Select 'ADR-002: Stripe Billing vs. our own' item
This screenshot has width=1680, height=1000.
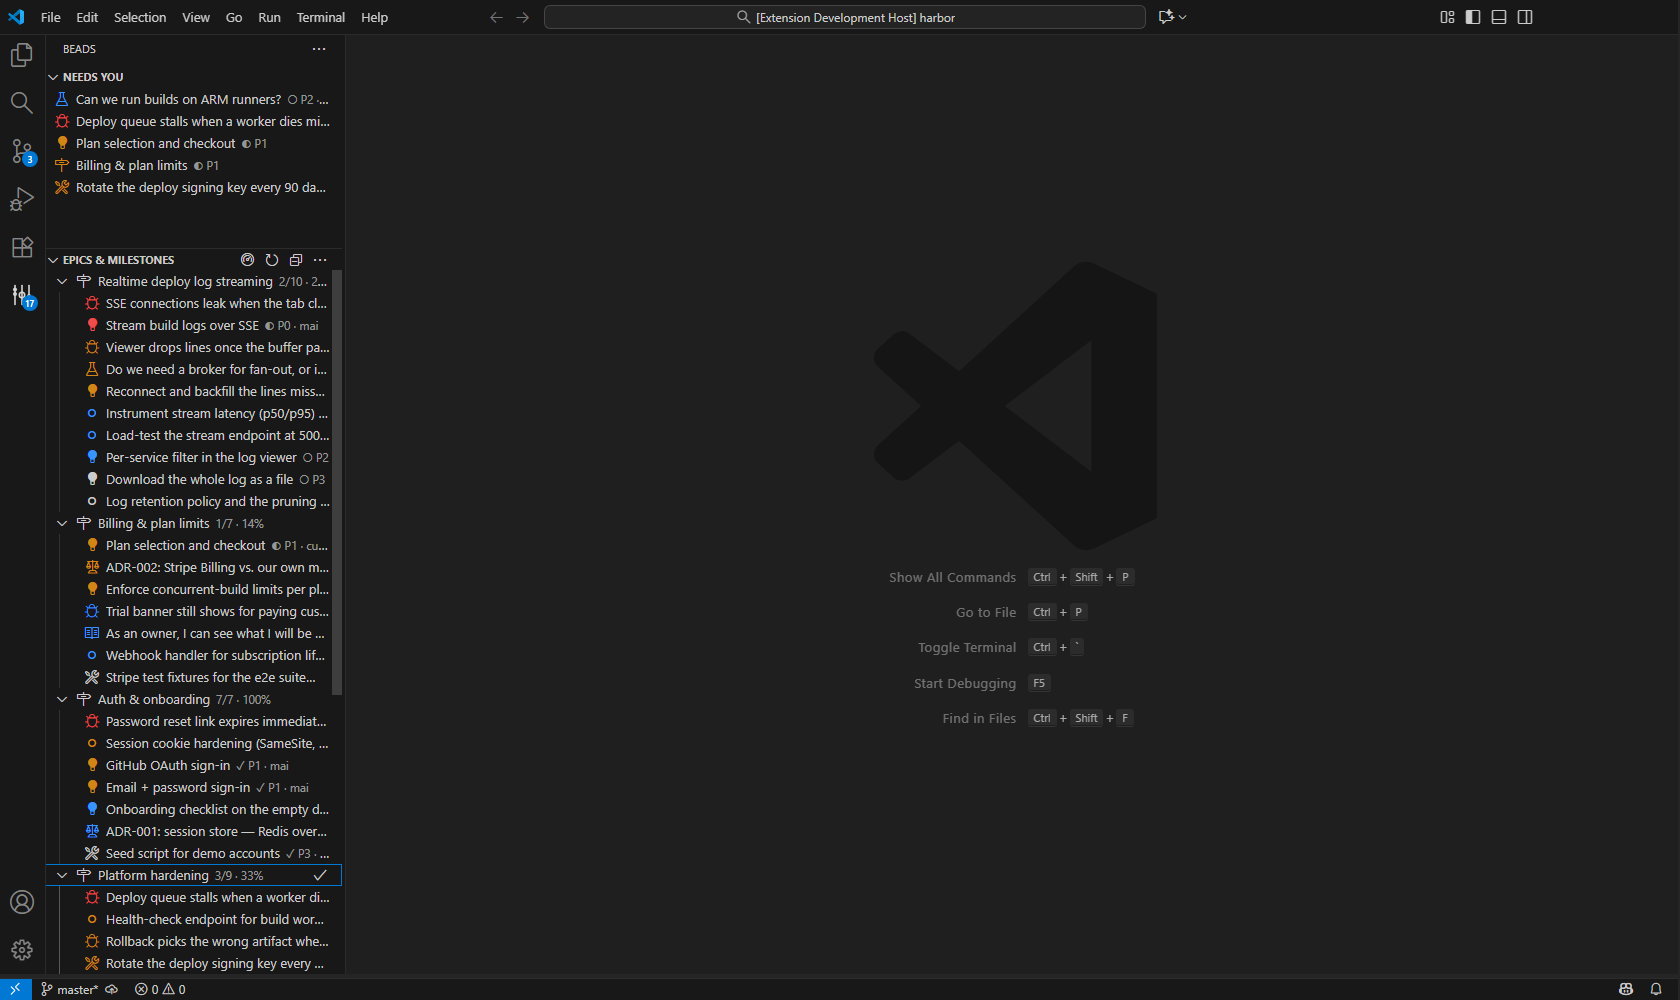190,567
